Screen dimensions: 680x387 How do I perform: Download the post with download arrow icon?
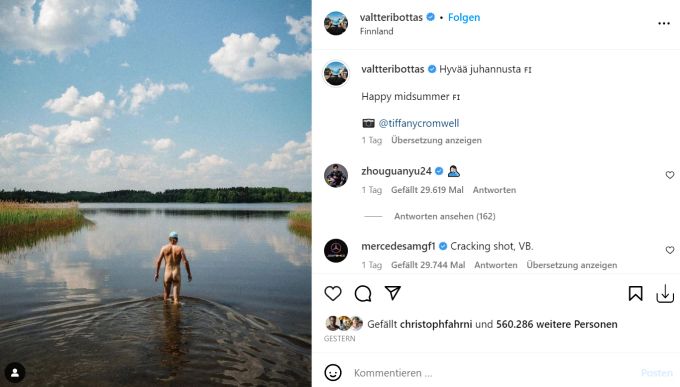tap(665, 294)
